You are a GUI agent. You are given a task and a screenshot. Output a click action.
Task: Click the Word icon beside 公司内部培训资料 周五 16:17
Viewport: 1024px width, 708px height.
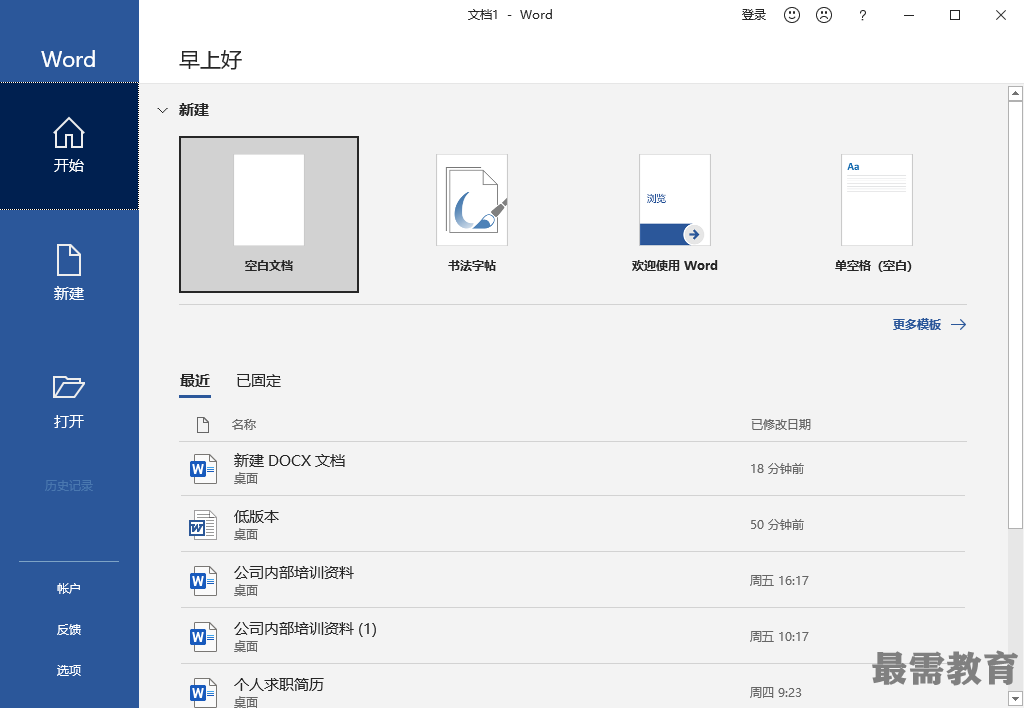(203, 581)
